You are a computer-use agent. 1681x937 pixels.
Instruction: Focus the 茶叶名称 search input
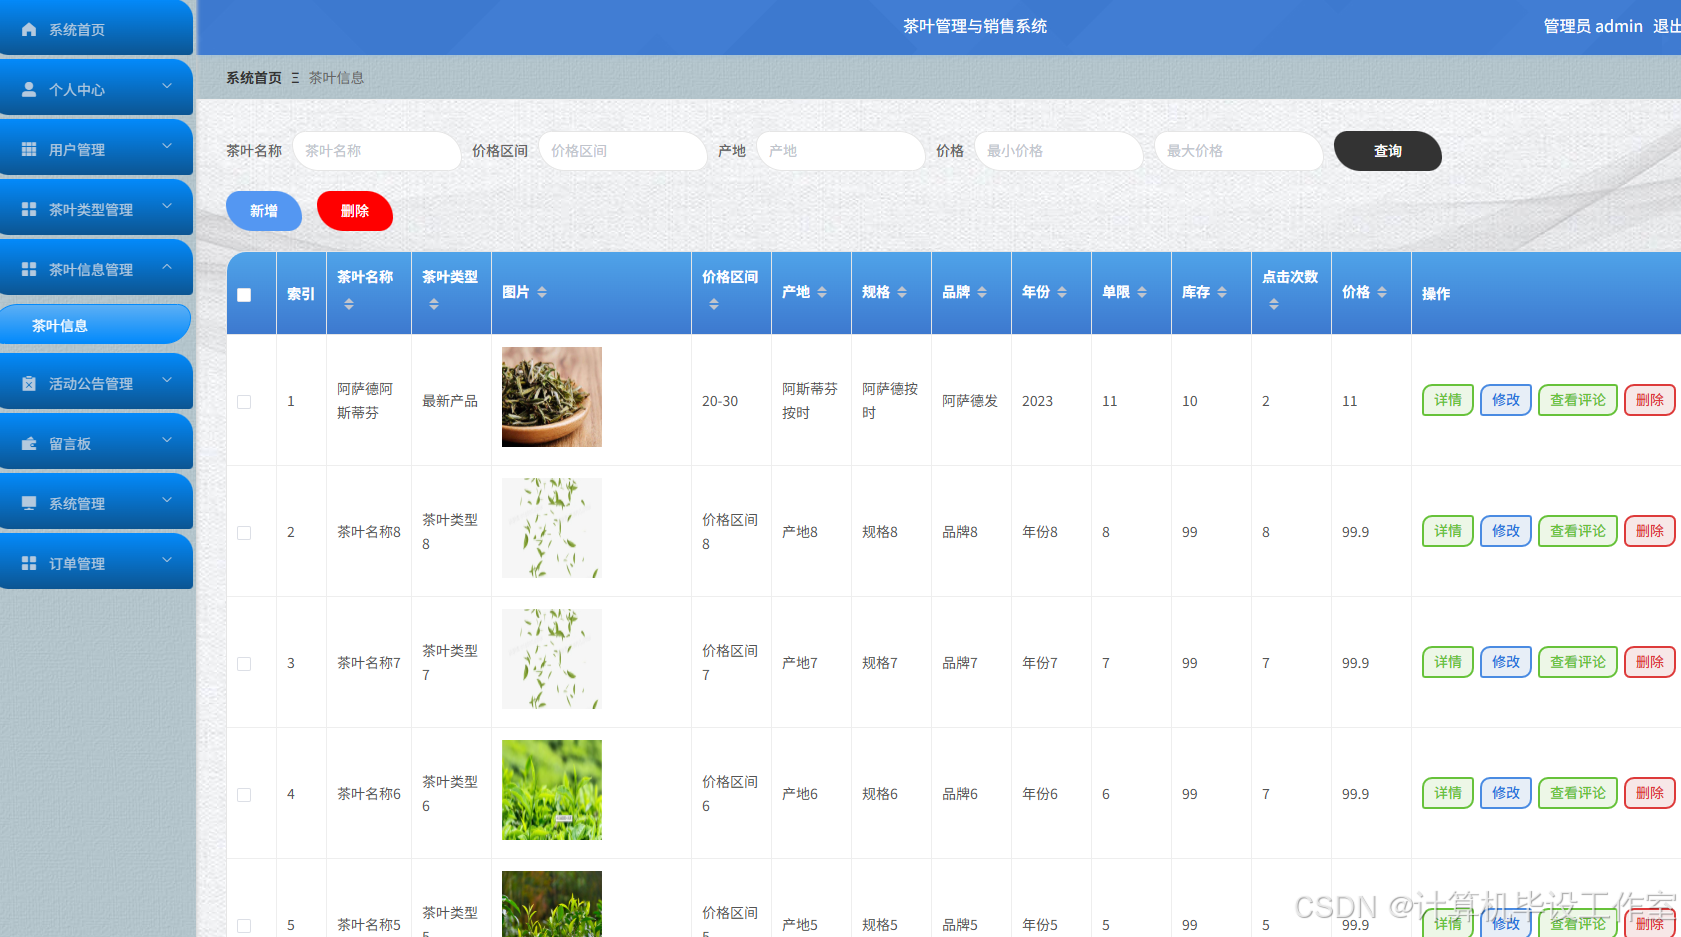point(376,151)
